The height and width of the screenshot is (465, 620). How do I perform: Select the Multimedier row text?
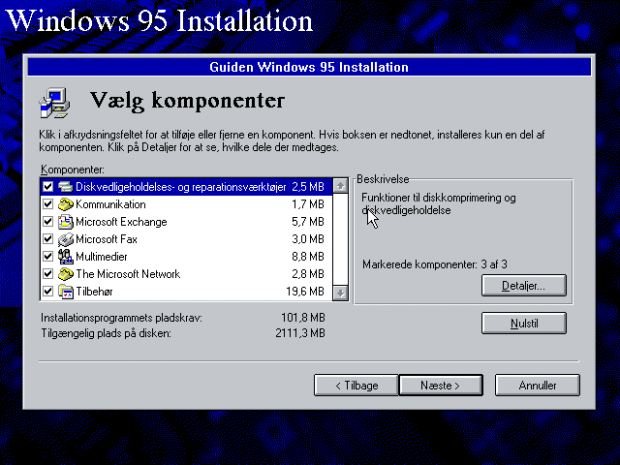(102, 257)
